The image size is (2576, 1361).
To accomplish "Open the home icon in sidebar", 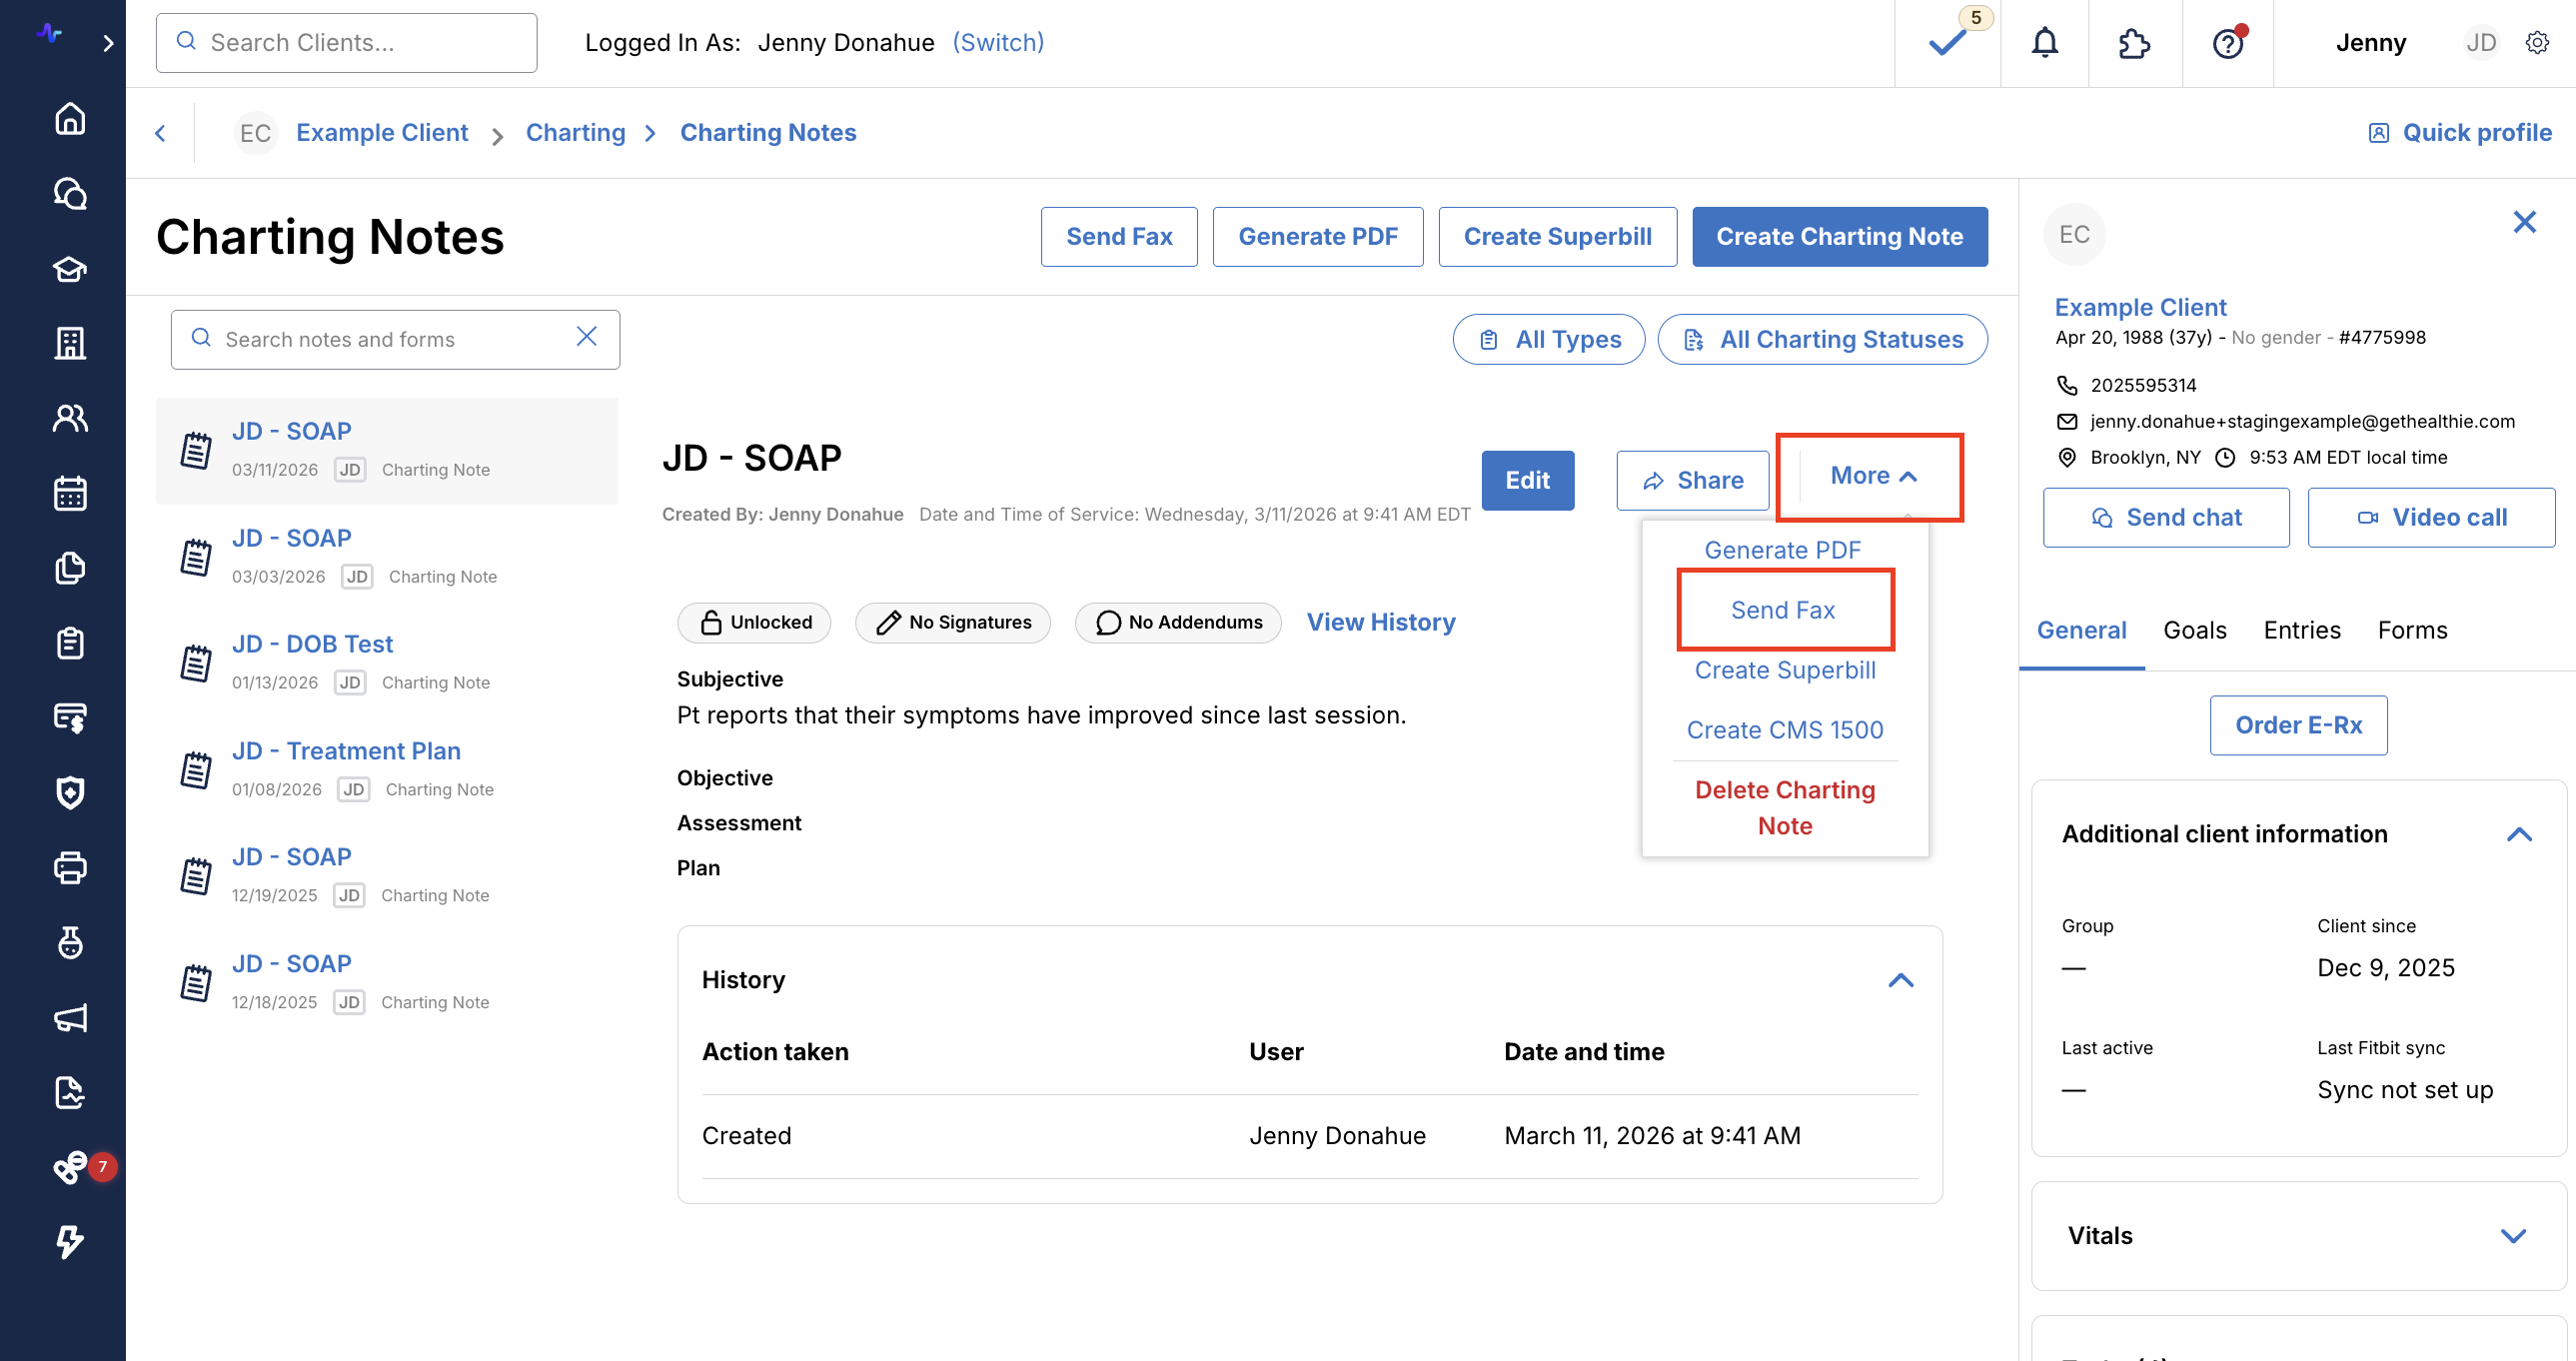I will (70, 119).
